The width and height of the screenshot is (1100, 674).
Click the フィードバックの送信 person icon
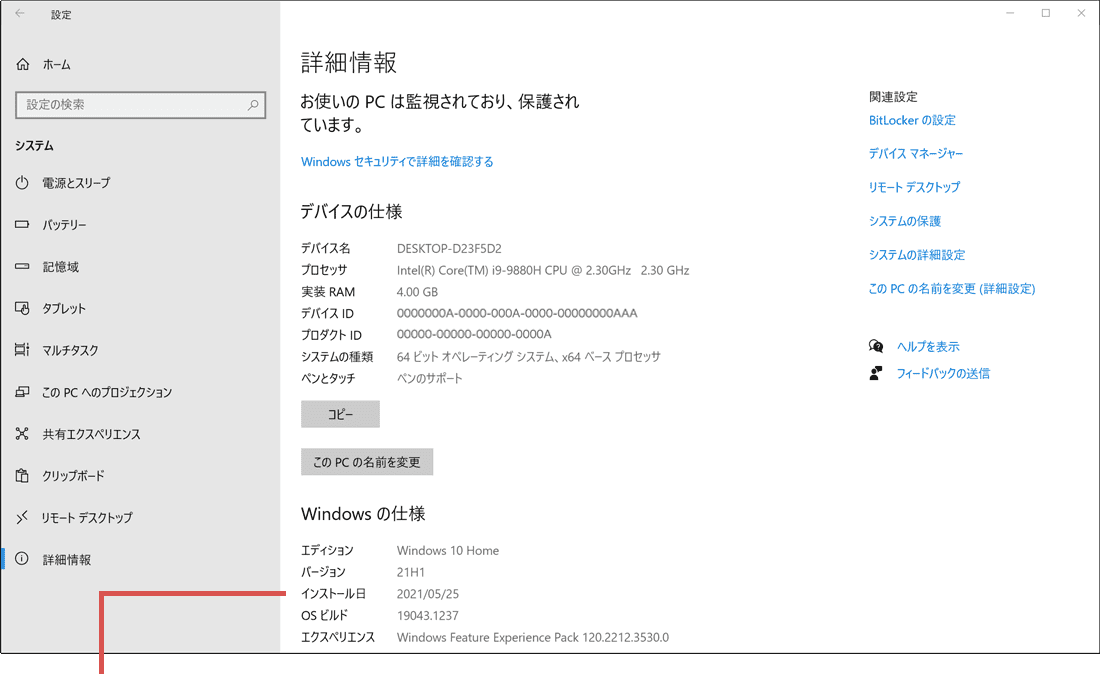[x=876, y=373]
